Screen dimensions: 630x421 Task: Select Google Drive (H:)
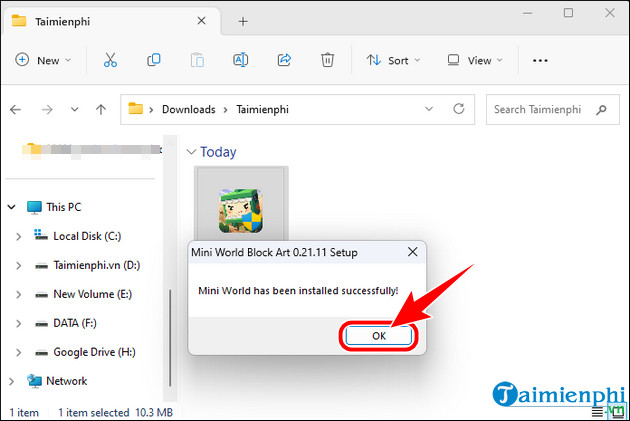(85, 352)
